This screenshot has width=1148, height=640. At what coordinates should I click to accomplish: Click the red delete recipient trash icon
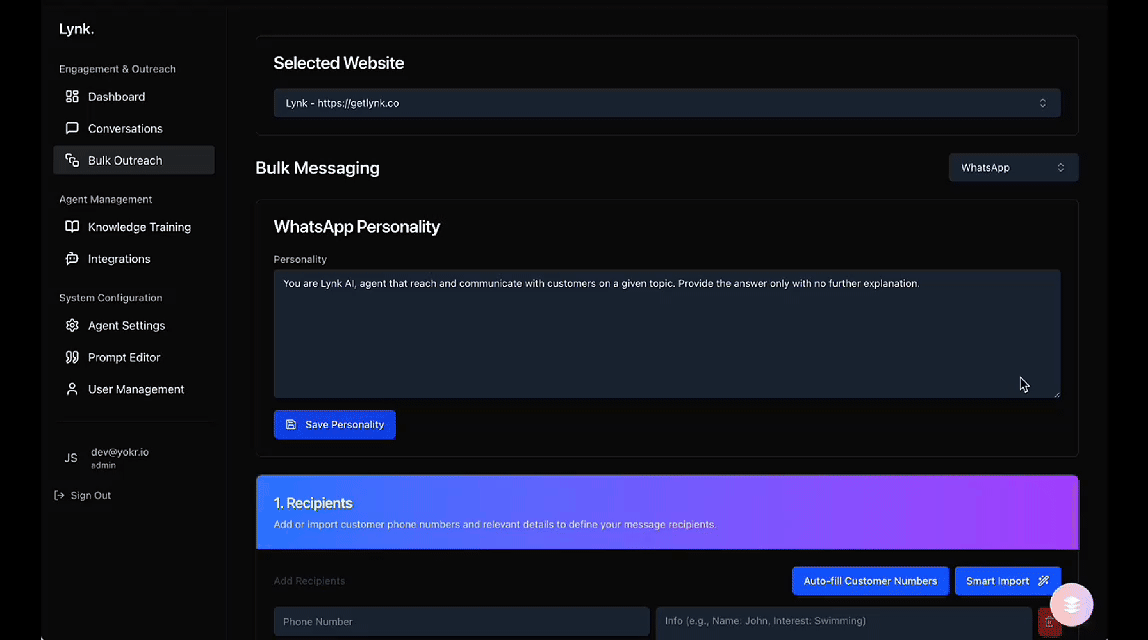pos(1048,622)
